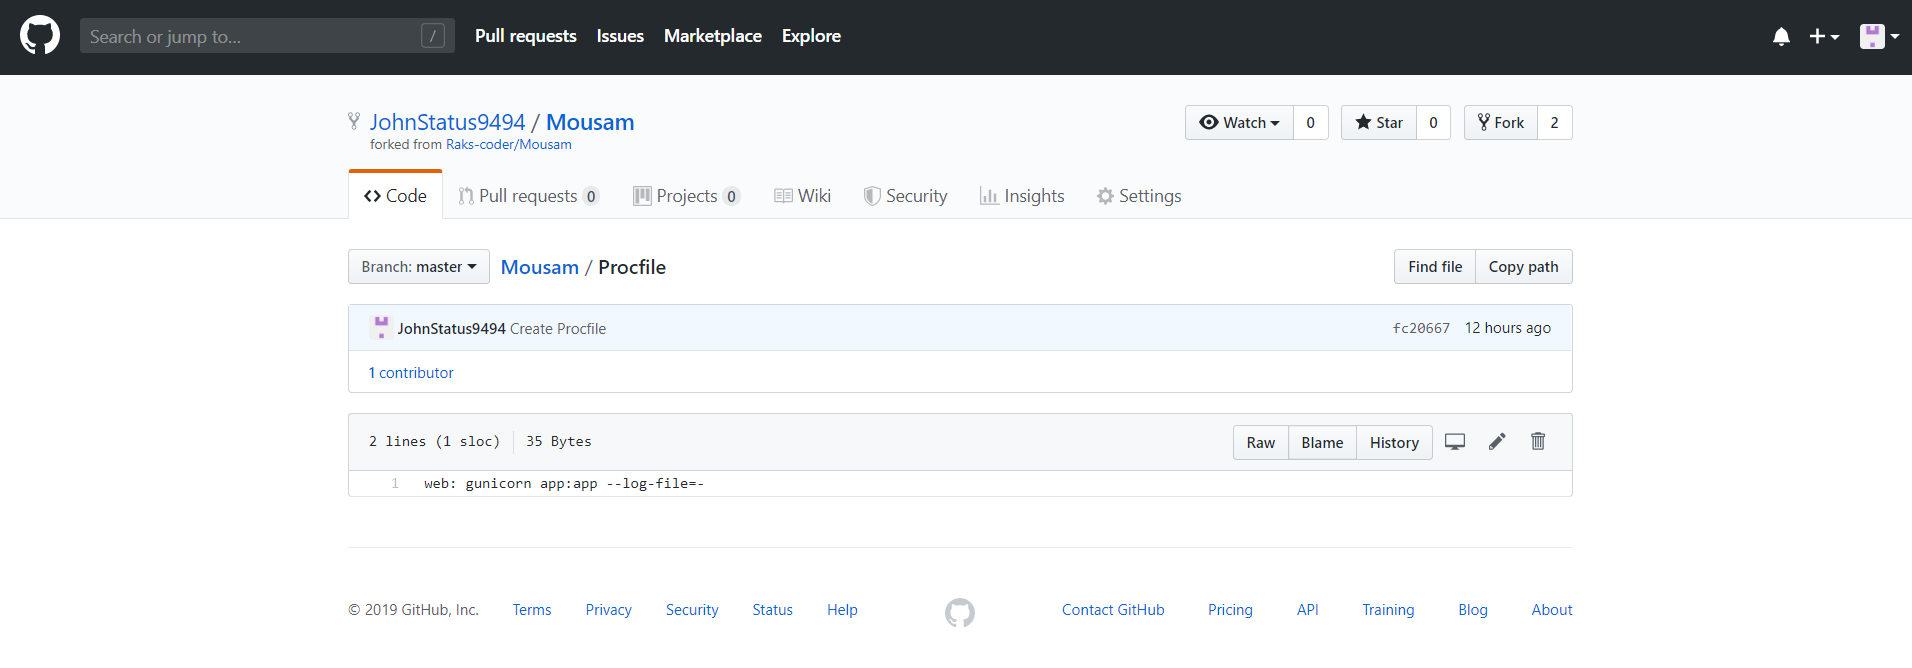Screen dimensions: 1912x668
Task: Open the footer Terms link
Action: point(532,610)
